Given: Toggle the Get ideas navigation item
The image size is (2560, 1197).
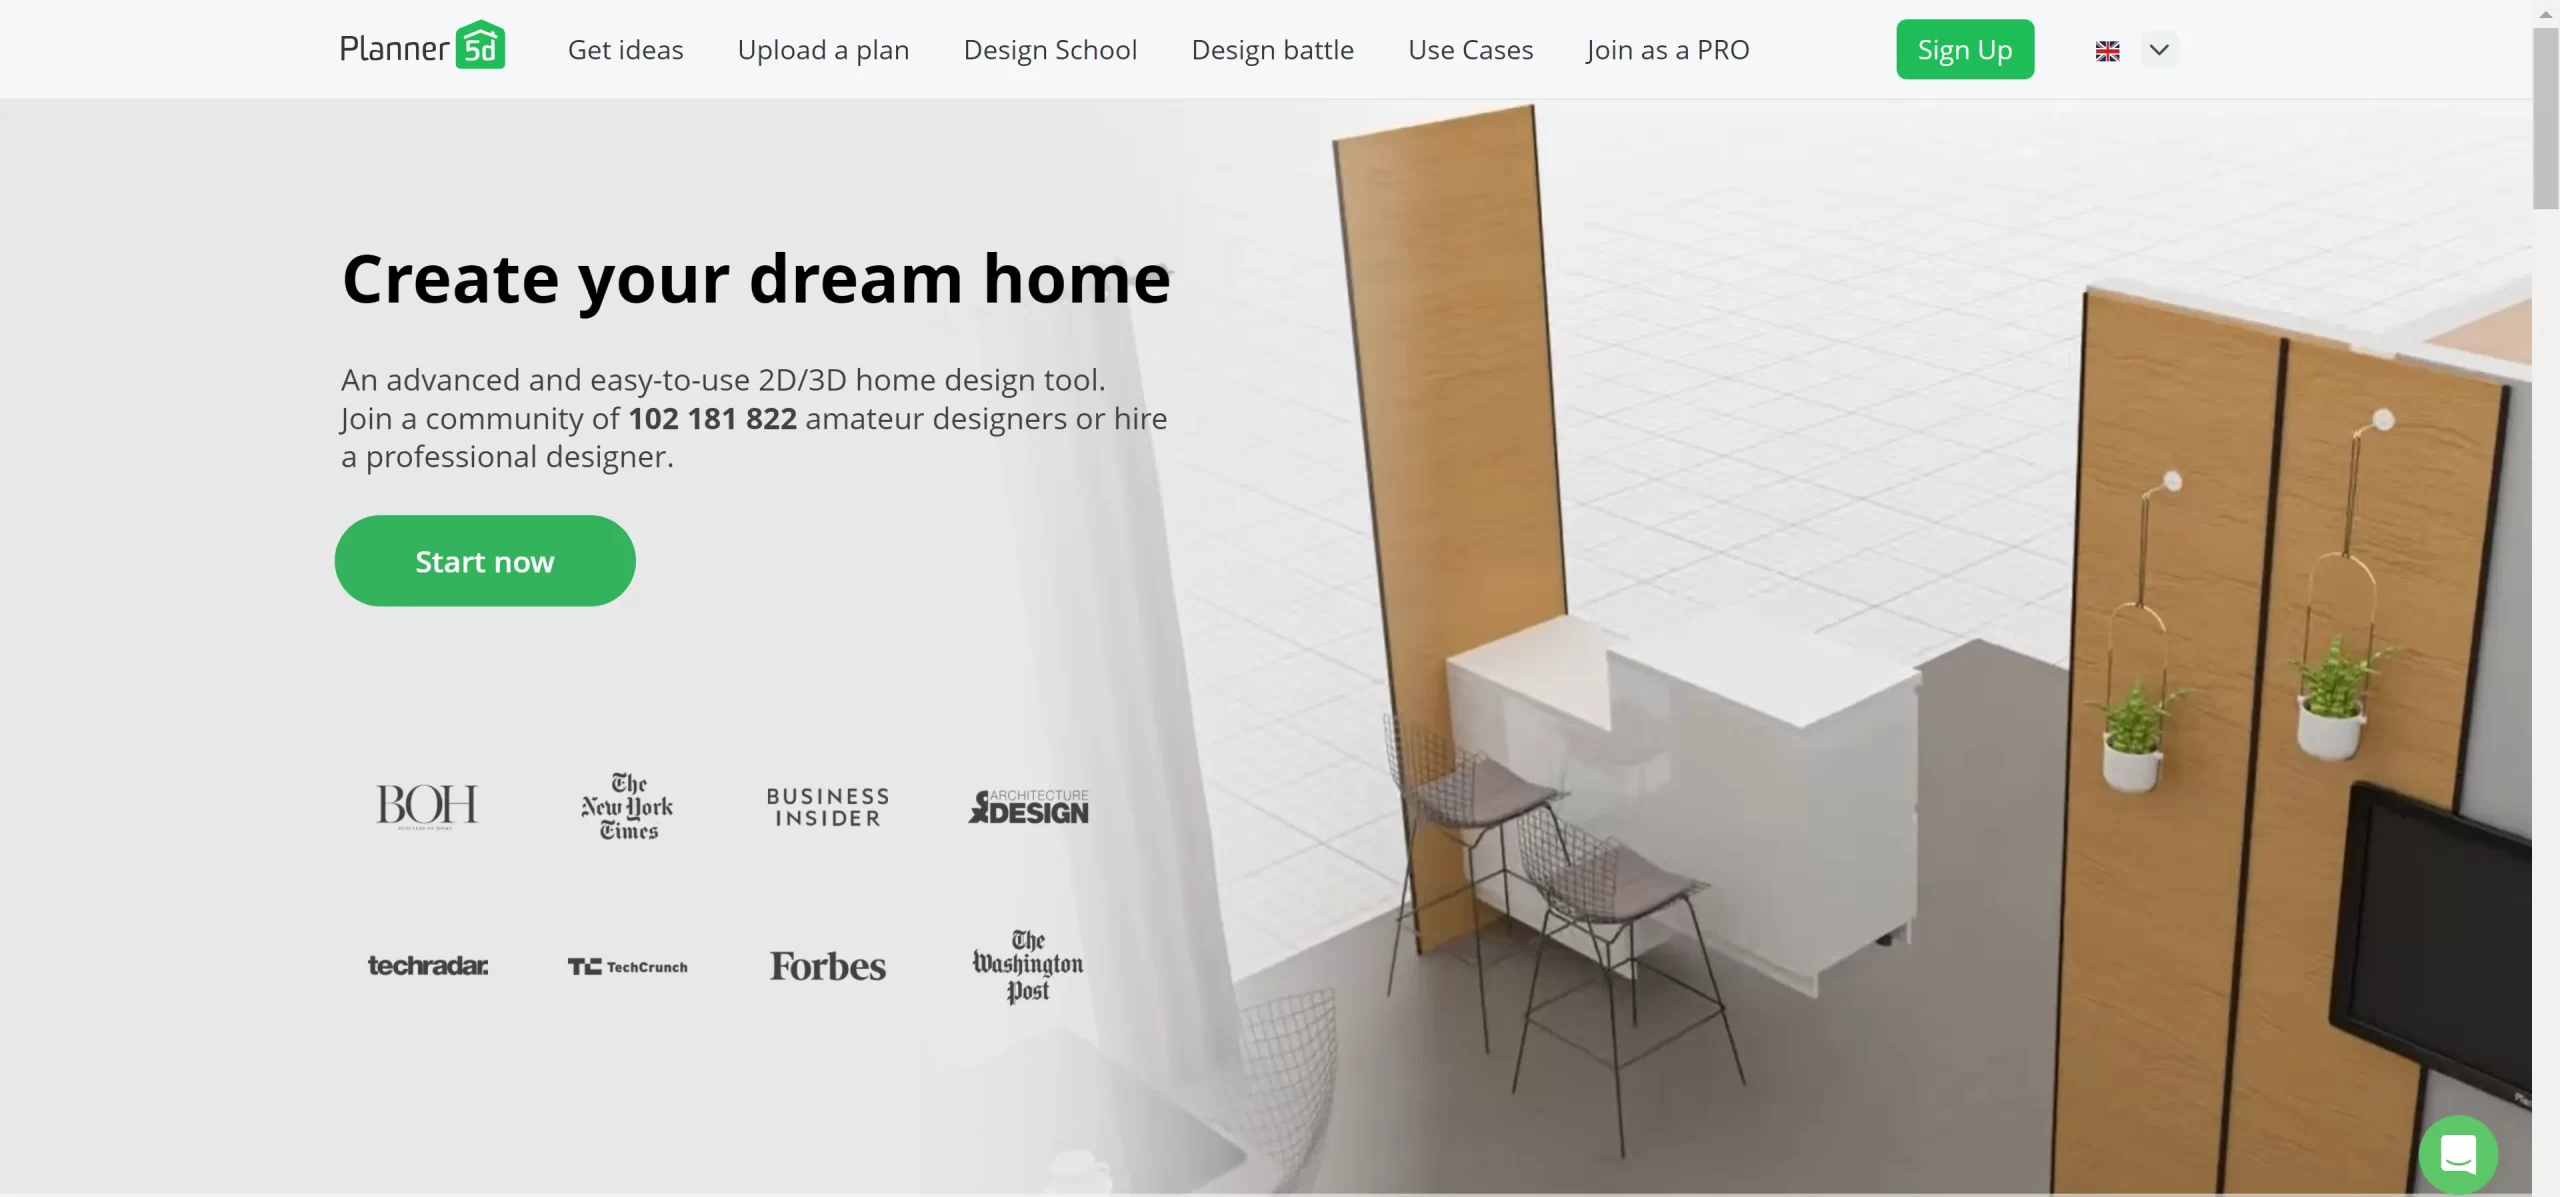Looking at the screenshot, I should coord(624,49).
